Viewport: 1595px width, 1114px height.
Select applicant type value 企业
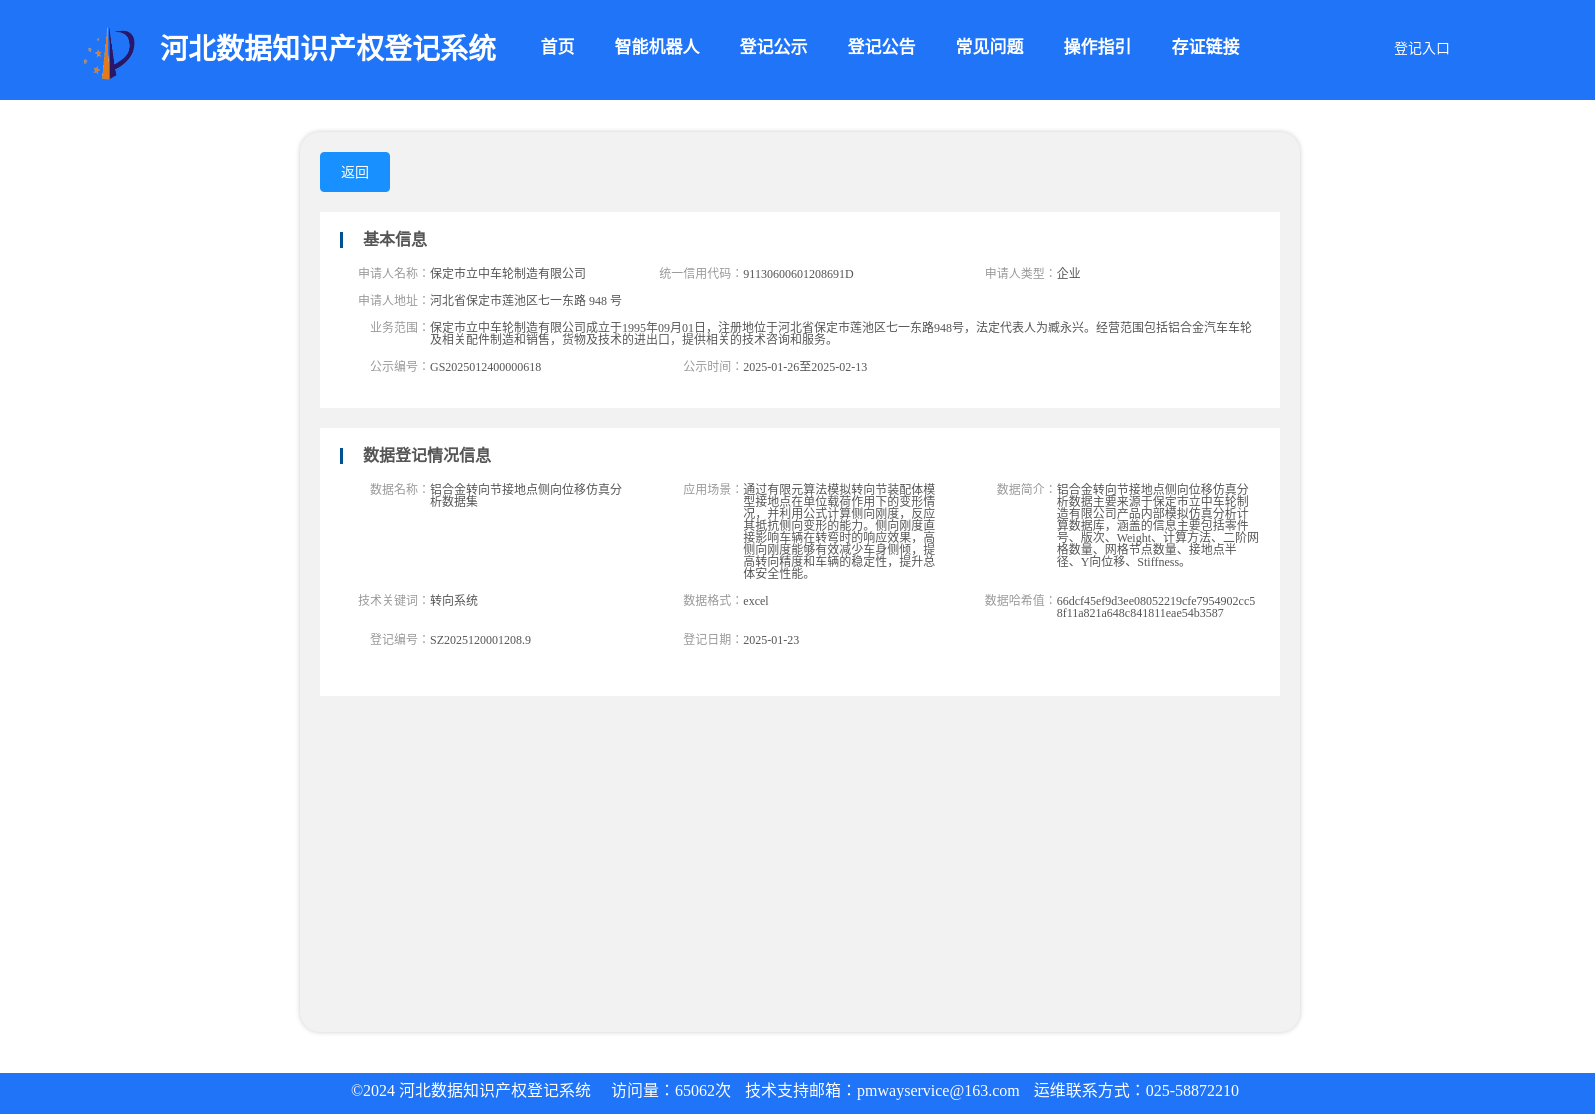(x=1068, y=273)
